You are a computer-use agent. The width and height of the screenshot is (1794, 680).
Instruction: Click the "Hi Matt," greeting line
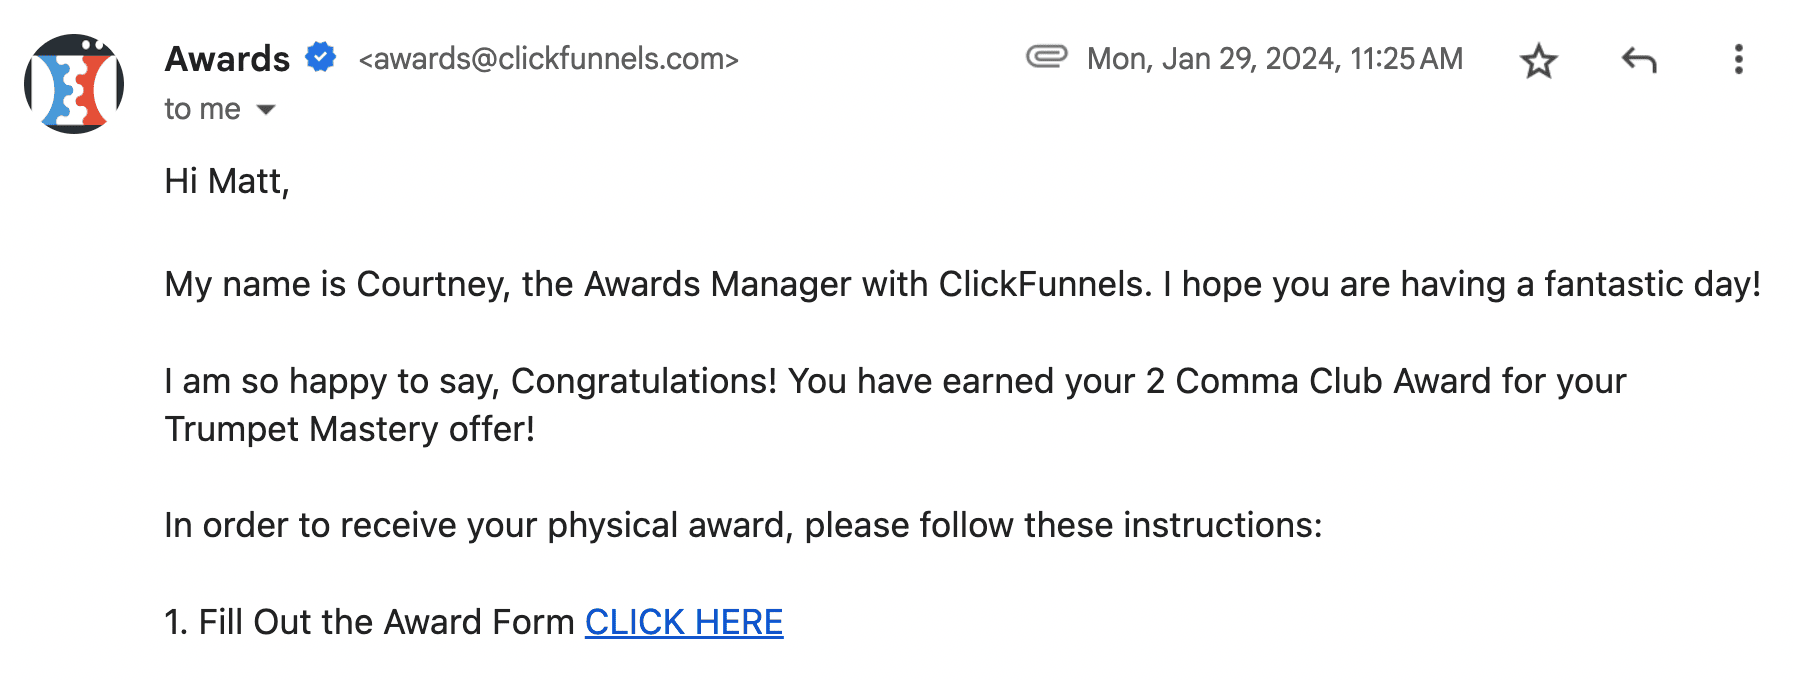click(227, 181)
